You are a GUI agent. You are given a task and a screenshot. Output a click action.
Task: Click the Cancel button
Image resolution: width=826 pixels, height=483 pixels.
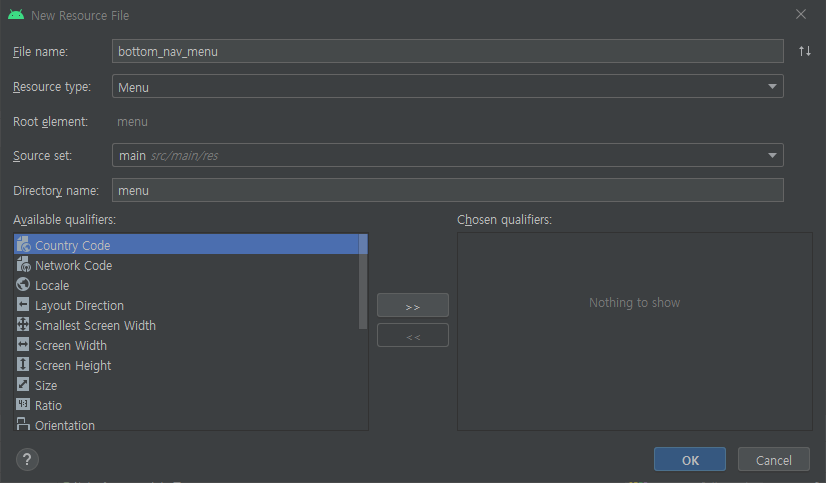pos(774,459)
